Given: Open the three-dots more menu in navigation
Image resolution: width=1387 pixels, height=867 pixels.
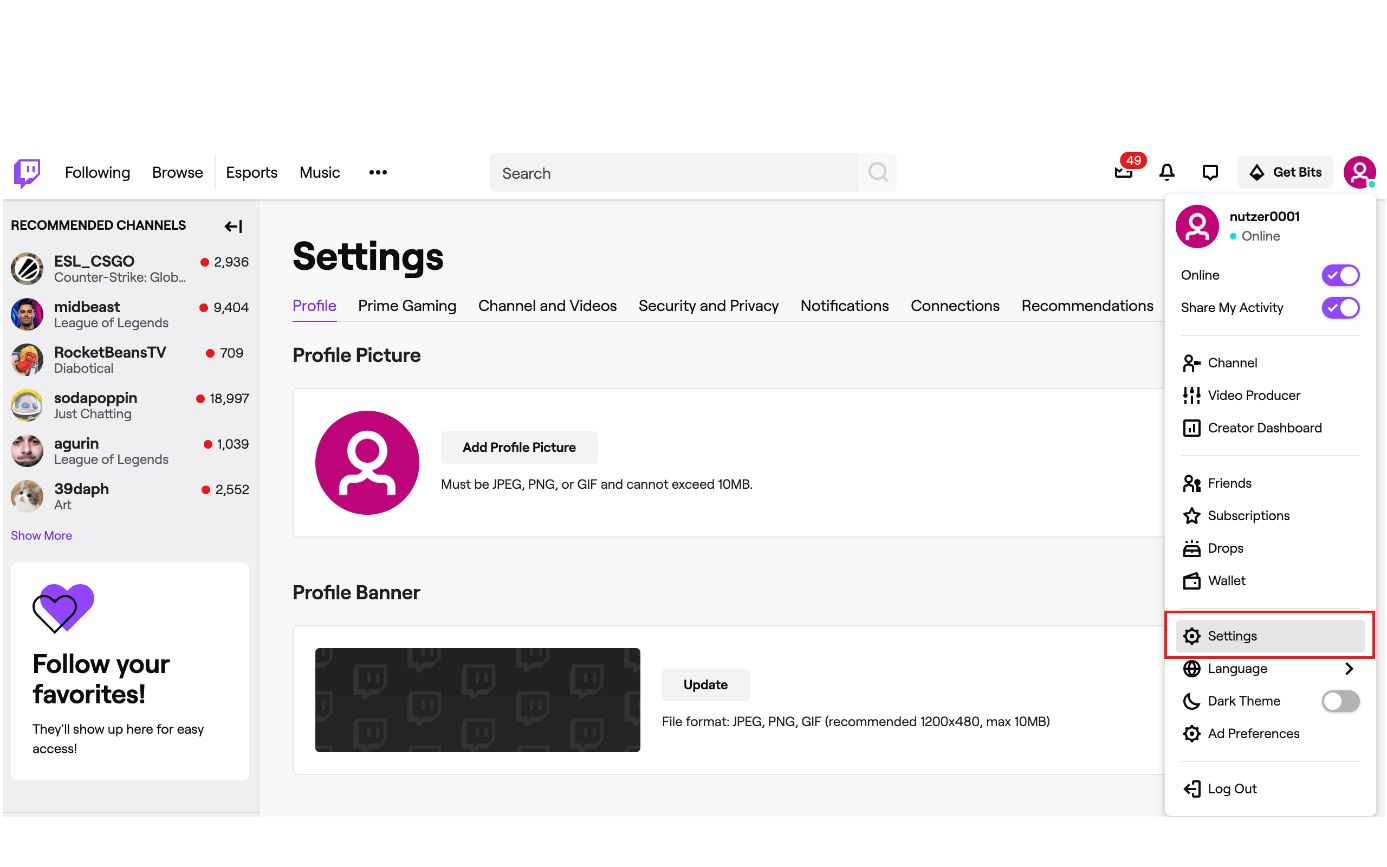Looking at the screenshot, I should [x=378, y=172].
